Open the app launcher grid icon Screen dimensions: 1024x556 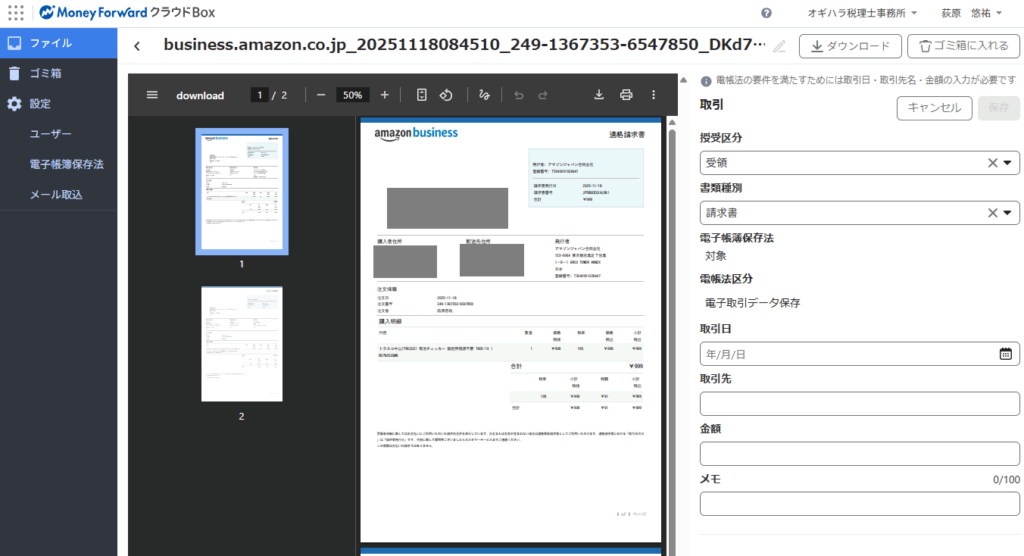pyautogui.click(x=16, y=13)
